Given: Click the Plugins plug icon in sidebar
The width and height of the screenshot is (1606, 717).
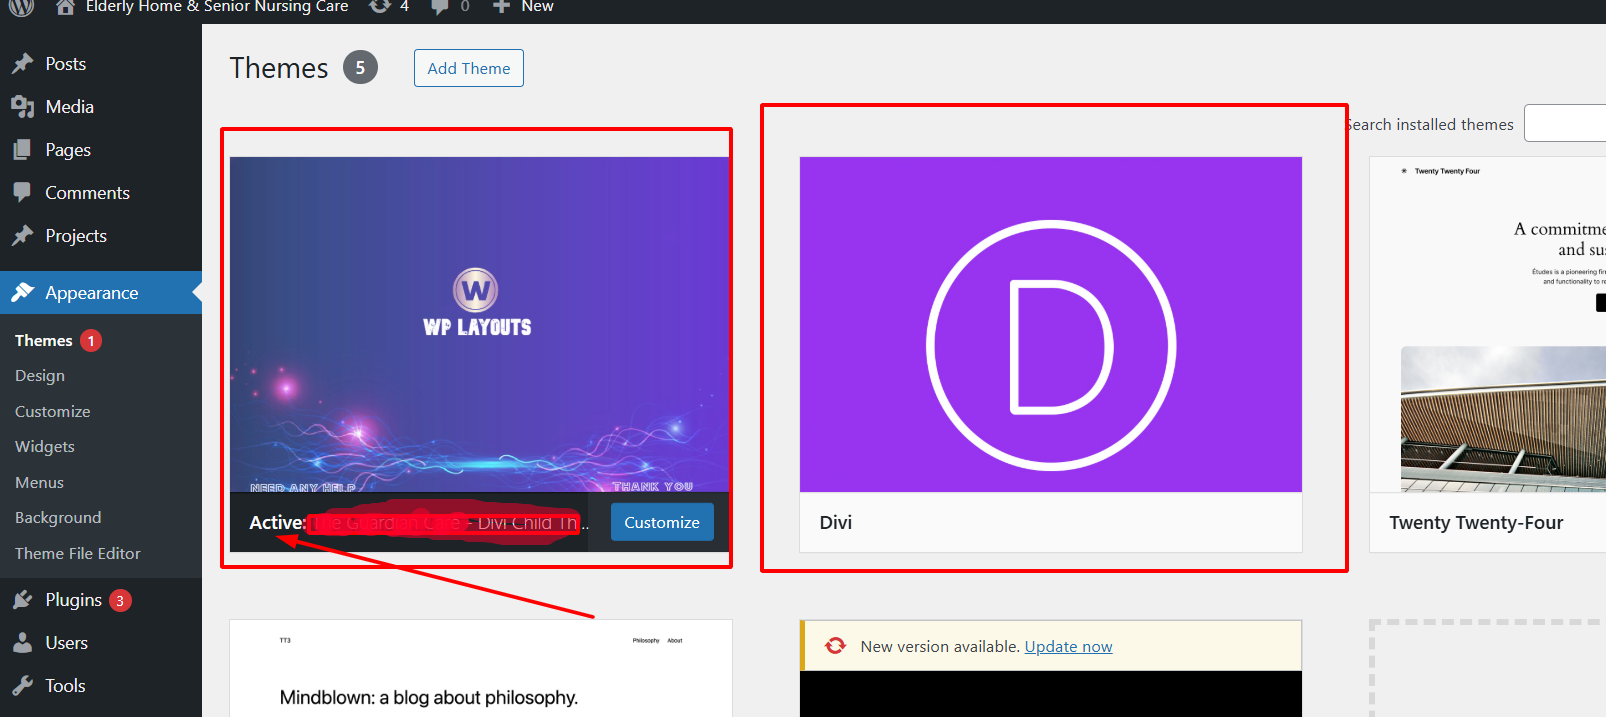Looking at the screenshot, I should (x=23, y=600).
